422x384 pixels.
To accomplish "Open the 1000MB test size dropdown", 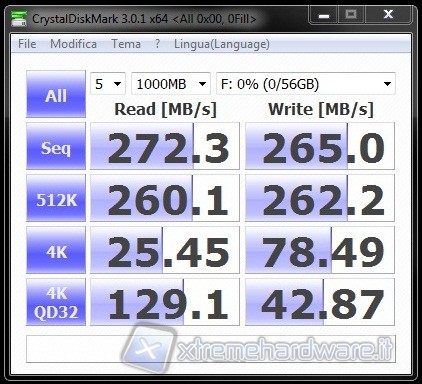I will (171, 84).
